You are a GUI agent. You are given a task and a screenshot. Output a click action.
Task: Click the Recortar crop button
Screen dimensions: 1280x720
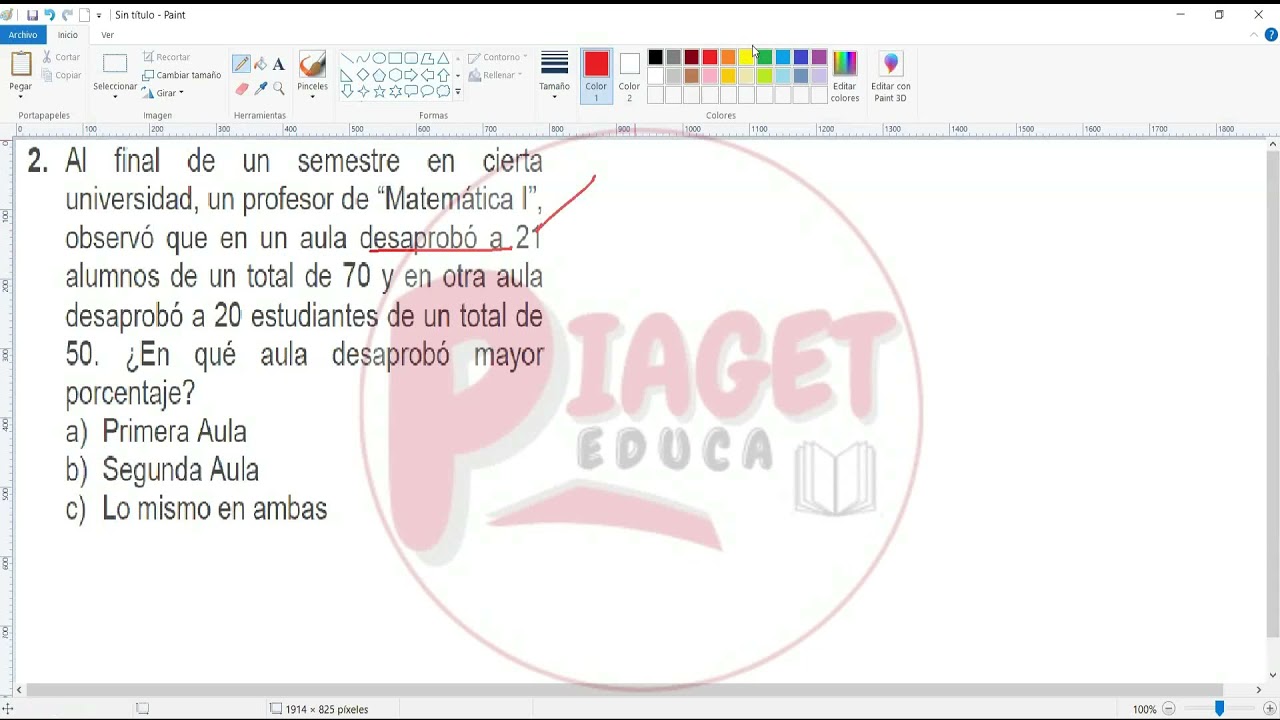[x=166, y=57]
